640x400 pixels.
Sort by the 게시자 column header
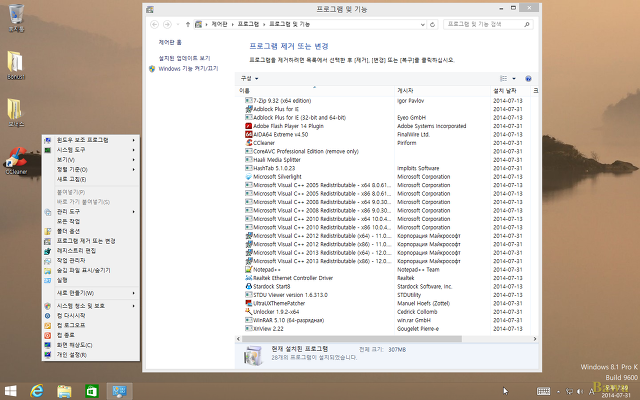[x=442, y=90]
